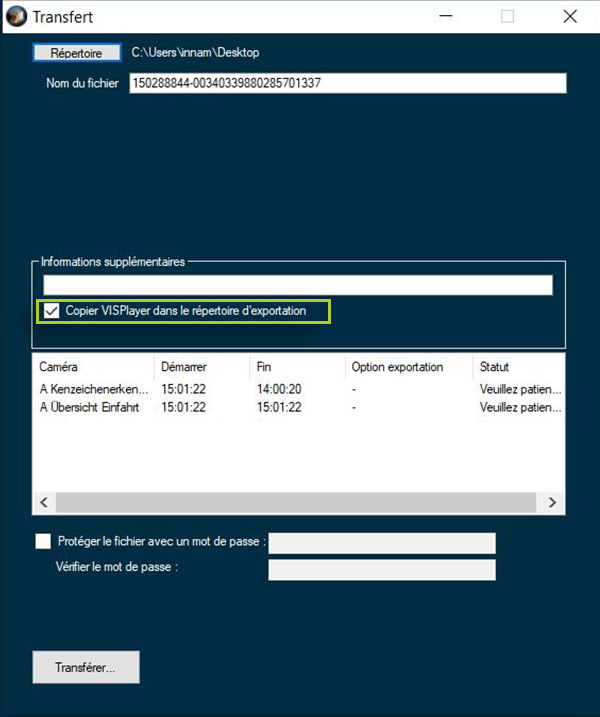Click the Statut column header
600x717 pixels.
518,367
